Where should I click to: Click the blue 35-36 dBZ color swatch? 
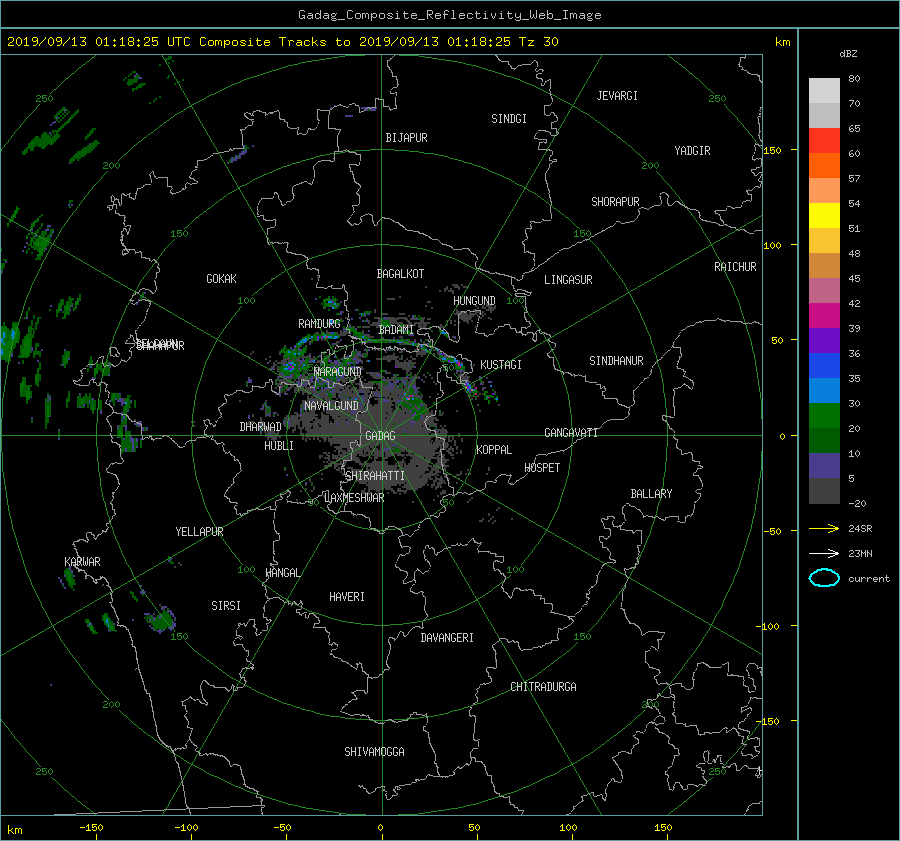[x=824, y=366]
